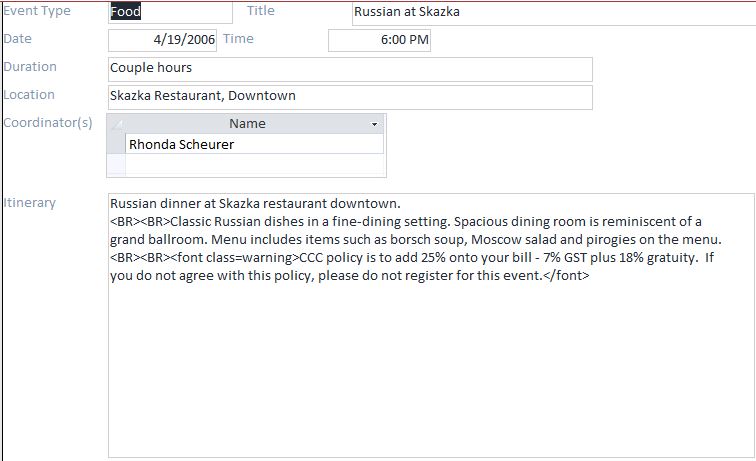Click the Event Type field containing Food

pos(168,12)
